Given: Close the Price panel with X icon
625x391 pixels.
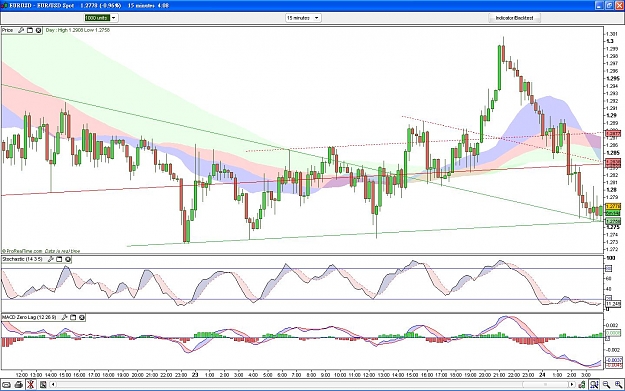Looking at the screenshot, I should 39,30.
